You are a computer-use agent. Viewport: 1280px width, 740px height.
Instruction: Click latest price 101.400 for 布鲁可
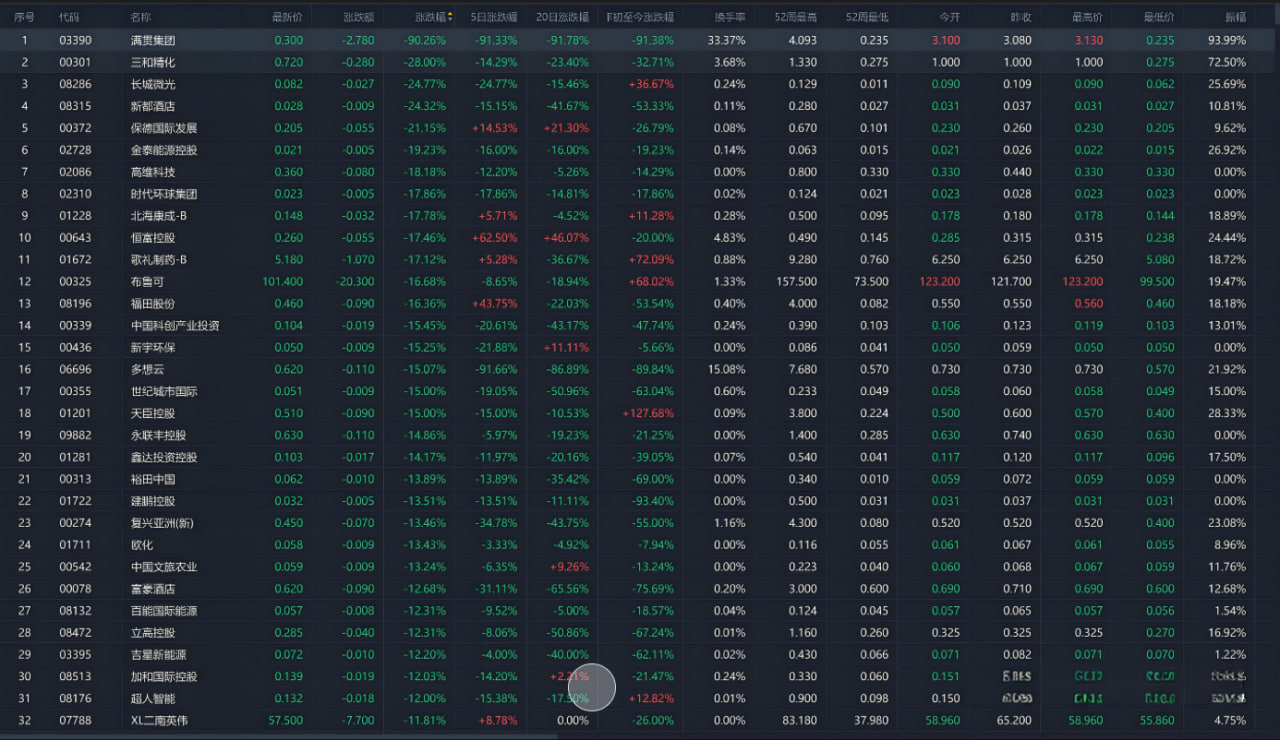pyautogui.click(x=283, y=282)
